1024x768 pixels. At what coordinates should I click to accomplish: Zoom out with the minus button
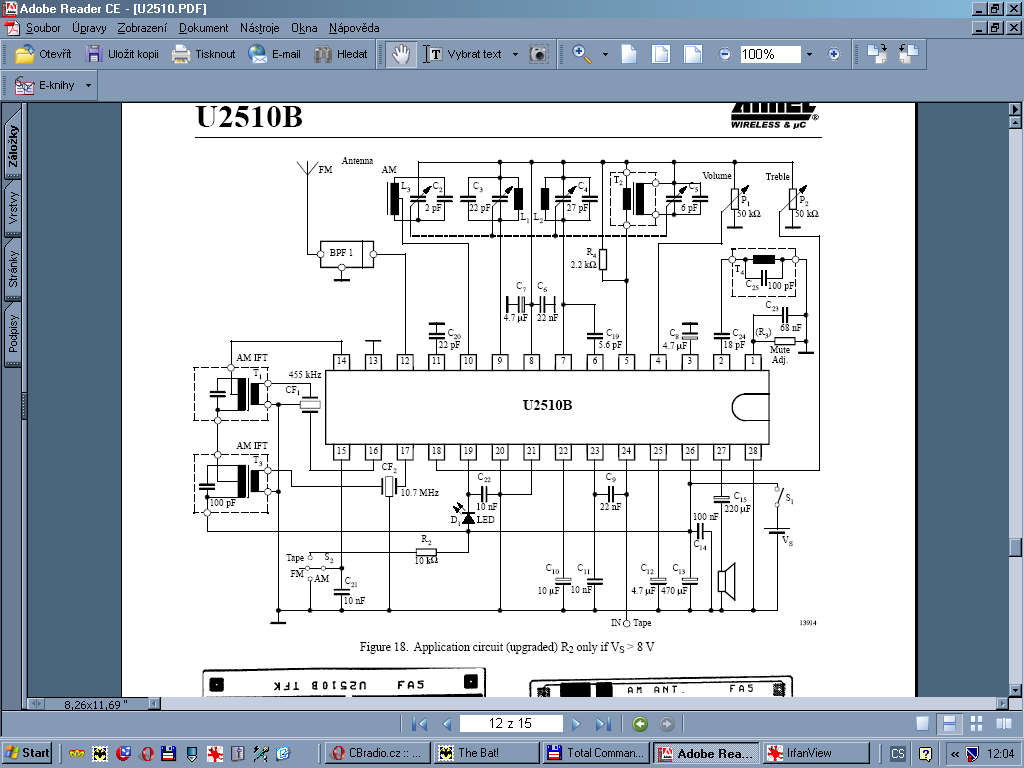[725, 54]
